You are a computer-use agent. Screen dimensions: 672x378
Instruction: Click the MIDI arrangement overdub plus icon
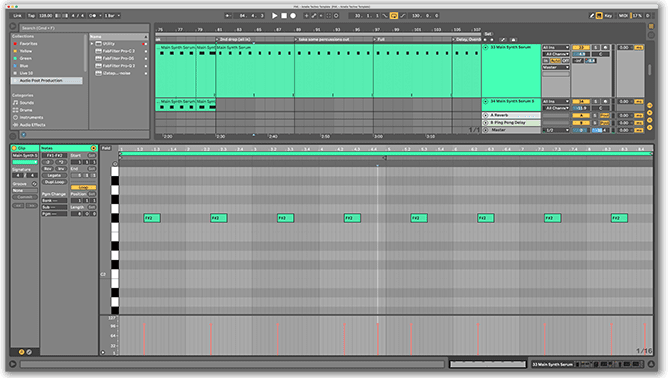pyautogui.click(x=306, y=15)
